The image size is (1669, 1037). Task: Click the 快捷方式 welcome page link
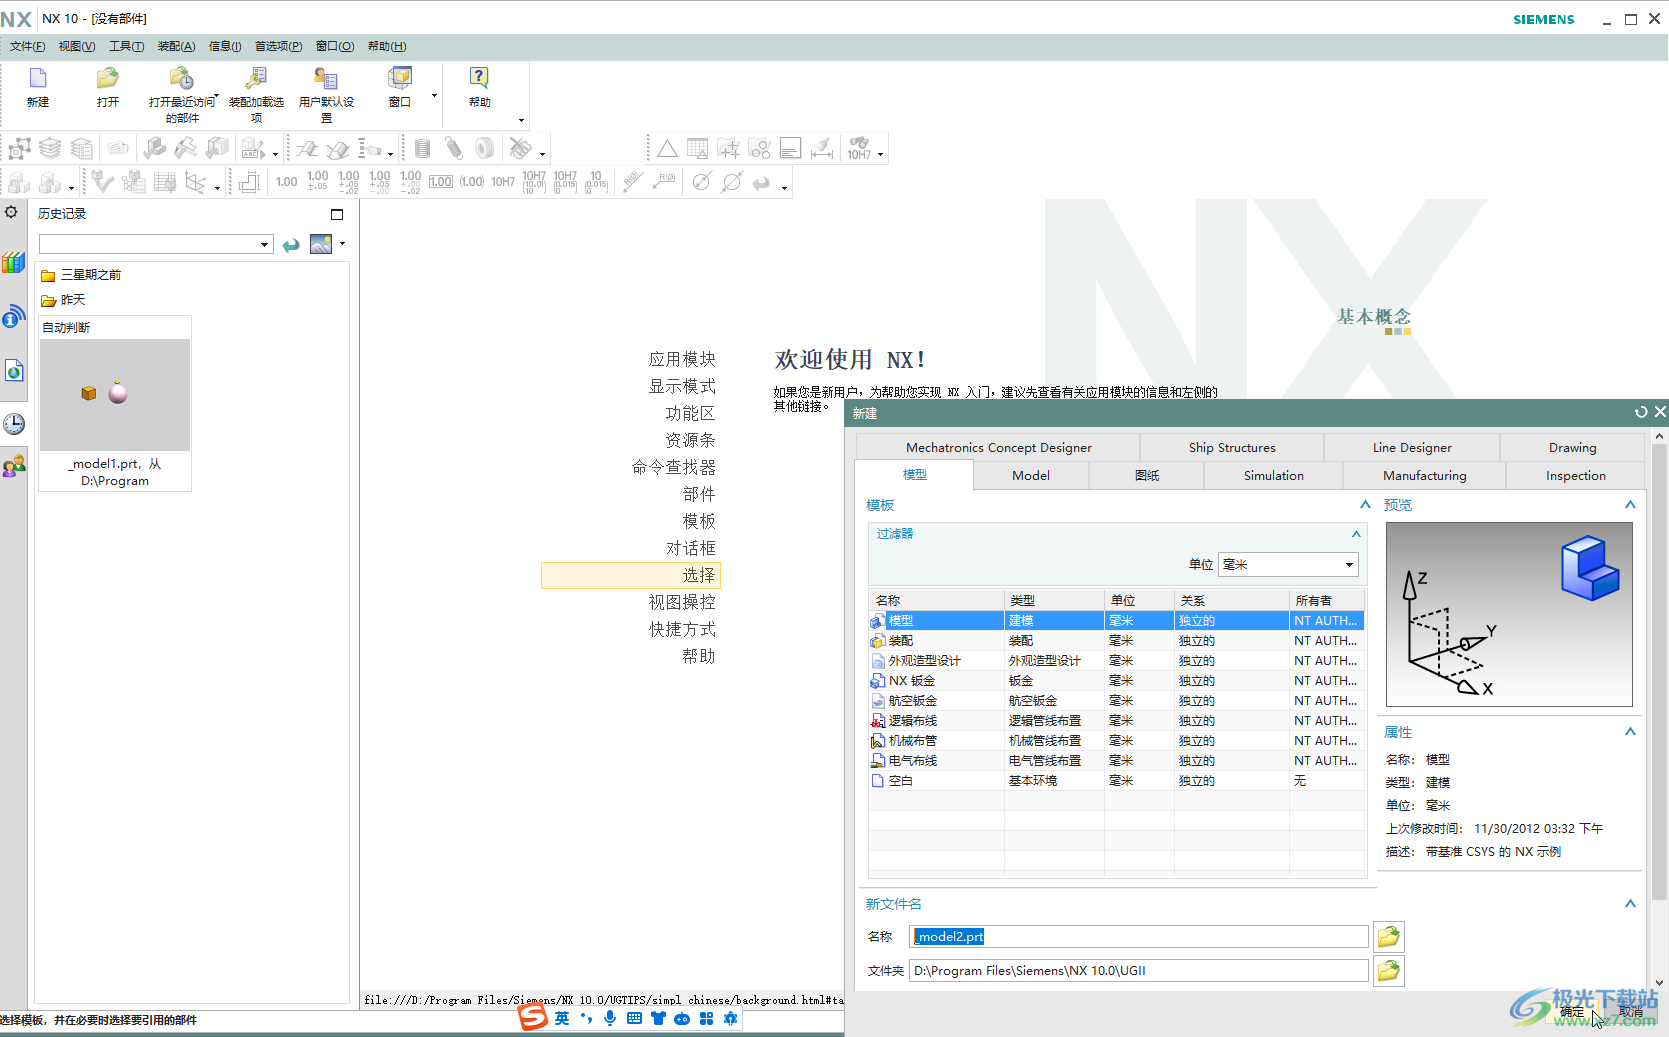[682, 629]
